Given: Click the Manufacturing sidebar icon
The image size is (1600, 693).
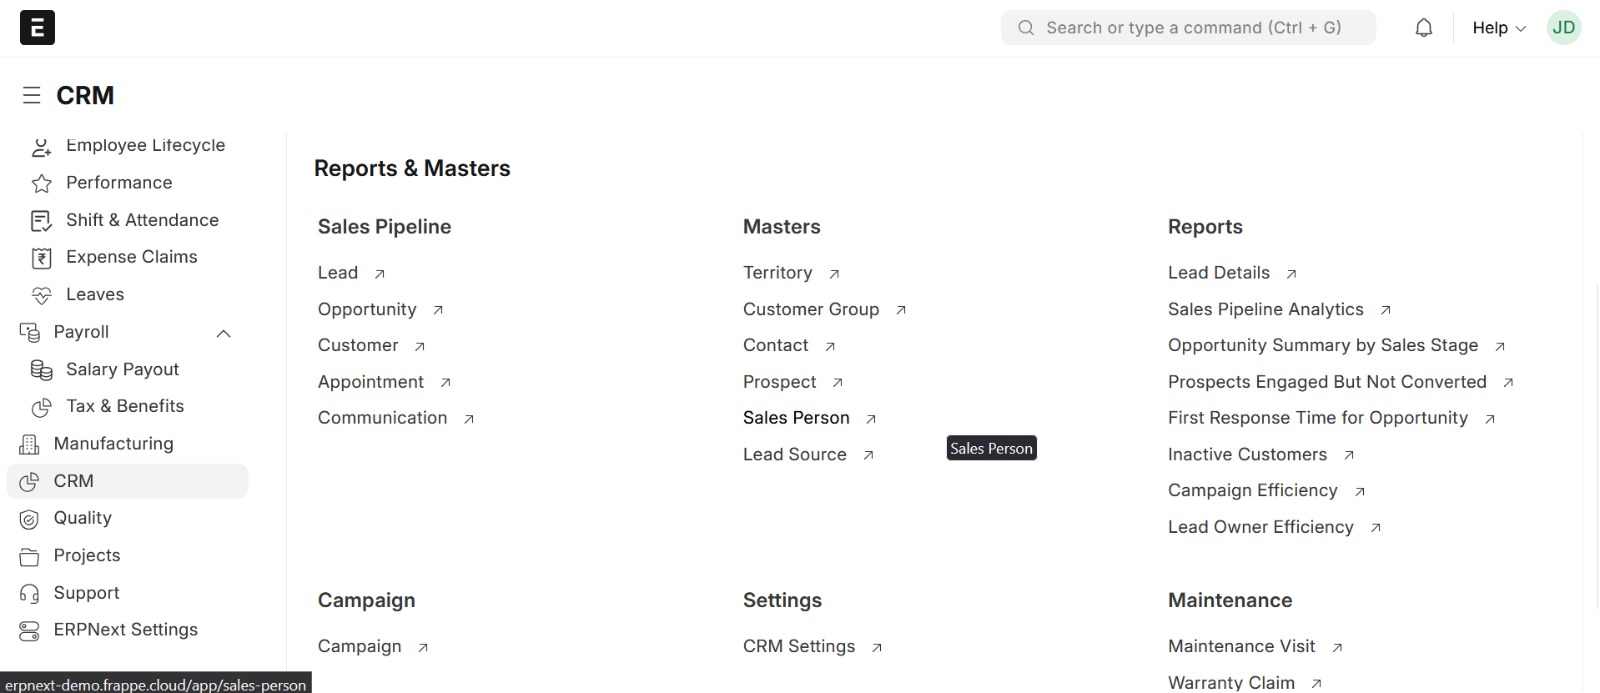Looking at the screenshot, I should [x=30, y=444].
